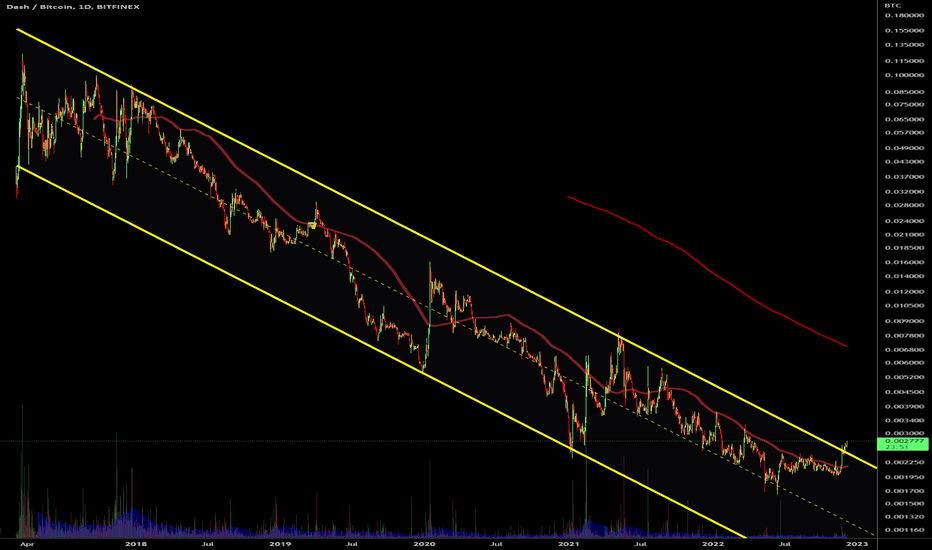Screen dimensions: 932x550
Task: Click price axis value 0.049000
Action: [904, 147]
